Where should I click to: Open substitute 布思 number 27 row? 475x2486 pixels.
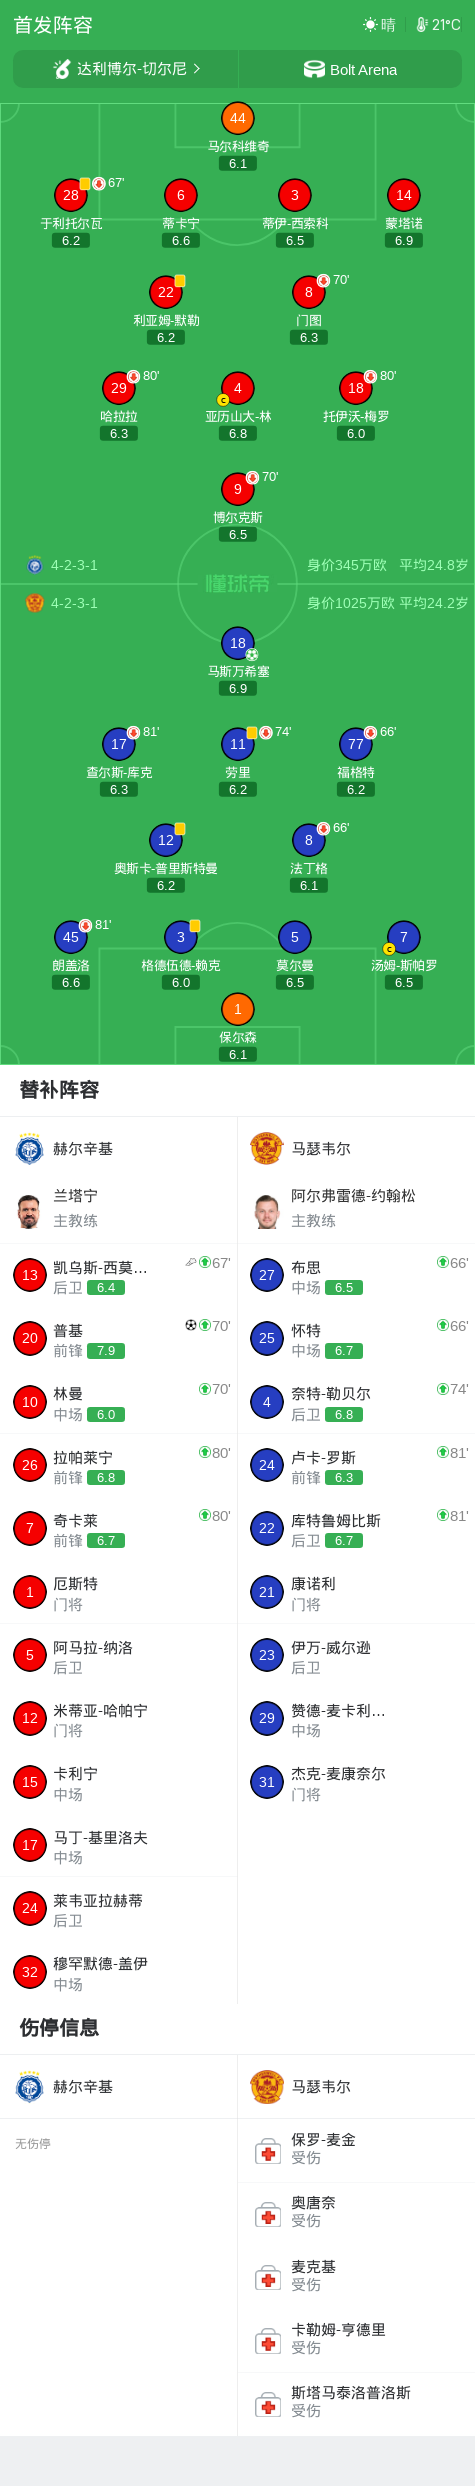click(x=356, y=1275)
